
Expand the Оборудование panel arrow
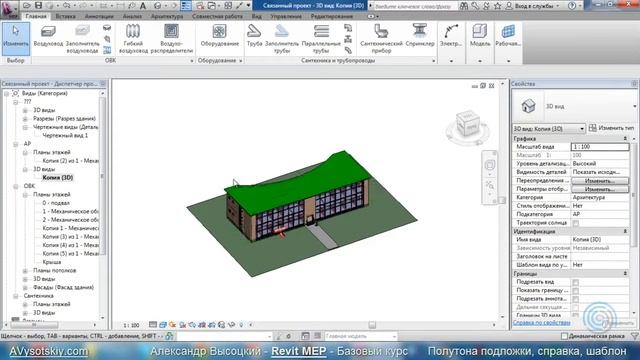point(241,61)
